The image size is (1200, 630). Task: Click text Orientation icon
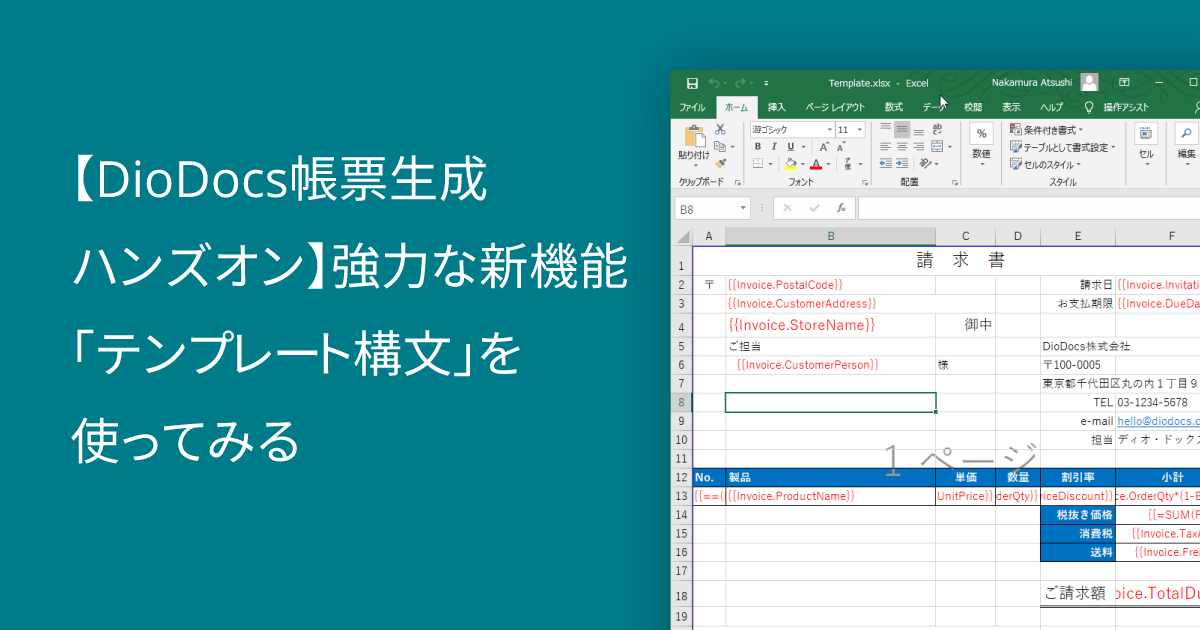point(925,163)
